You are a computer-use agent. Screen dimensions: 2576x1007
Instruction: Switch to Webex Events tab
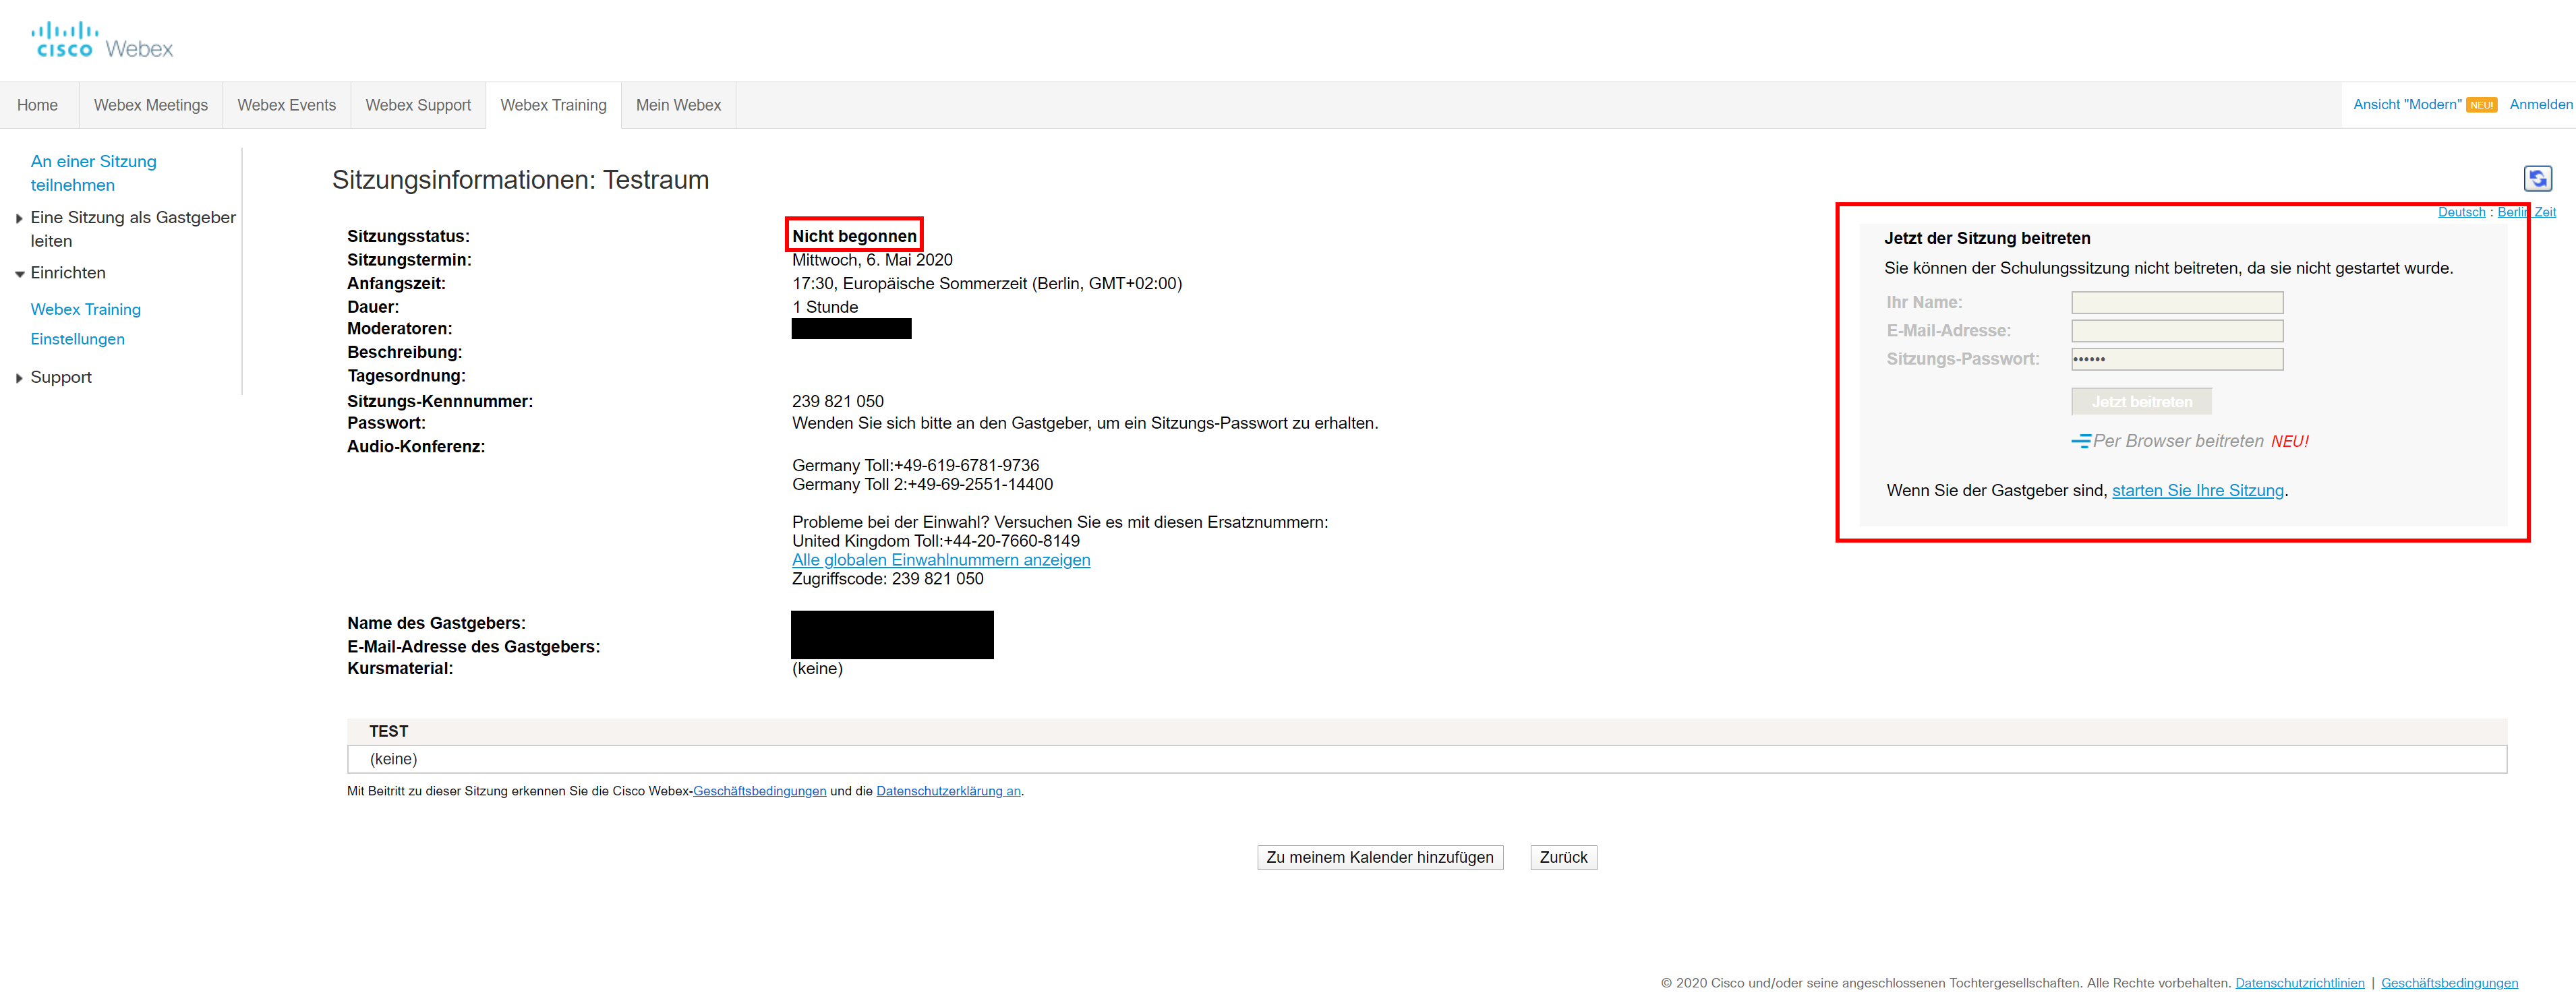point(287,105)
